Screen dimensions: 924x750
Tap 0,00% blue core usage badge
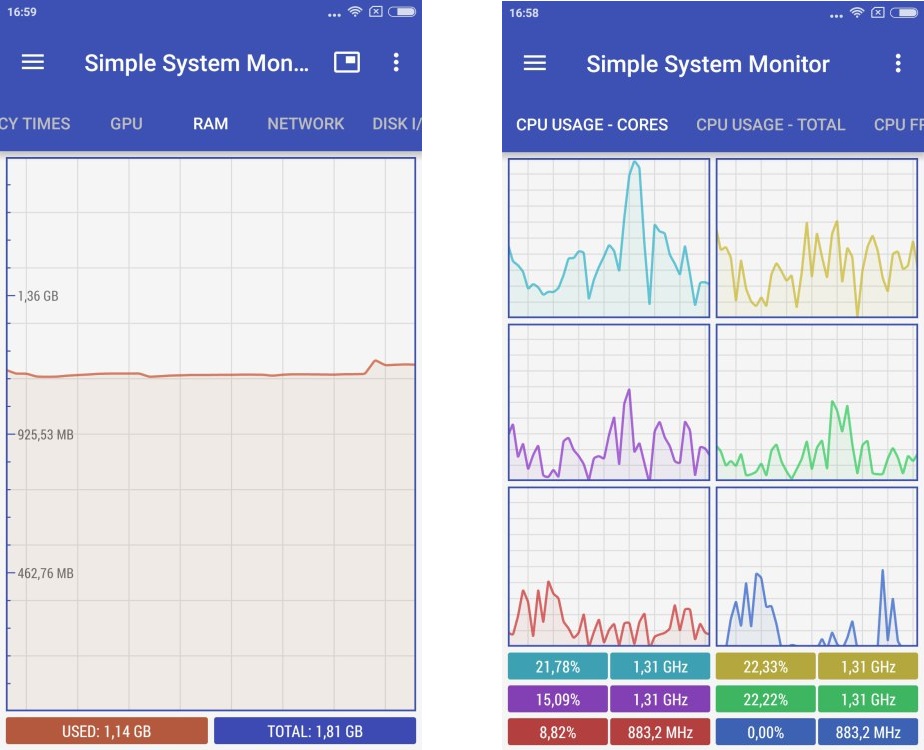point(765,732)
